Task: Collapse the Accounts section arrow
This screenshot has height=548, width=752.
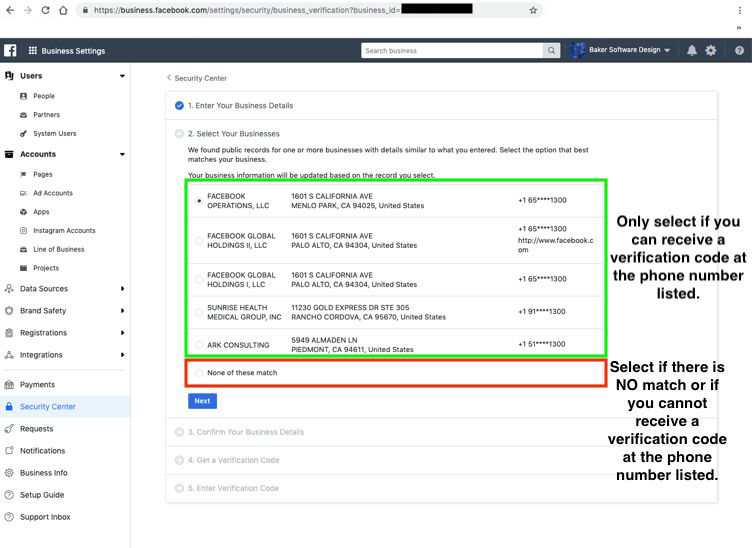Action: coord(122,154)
